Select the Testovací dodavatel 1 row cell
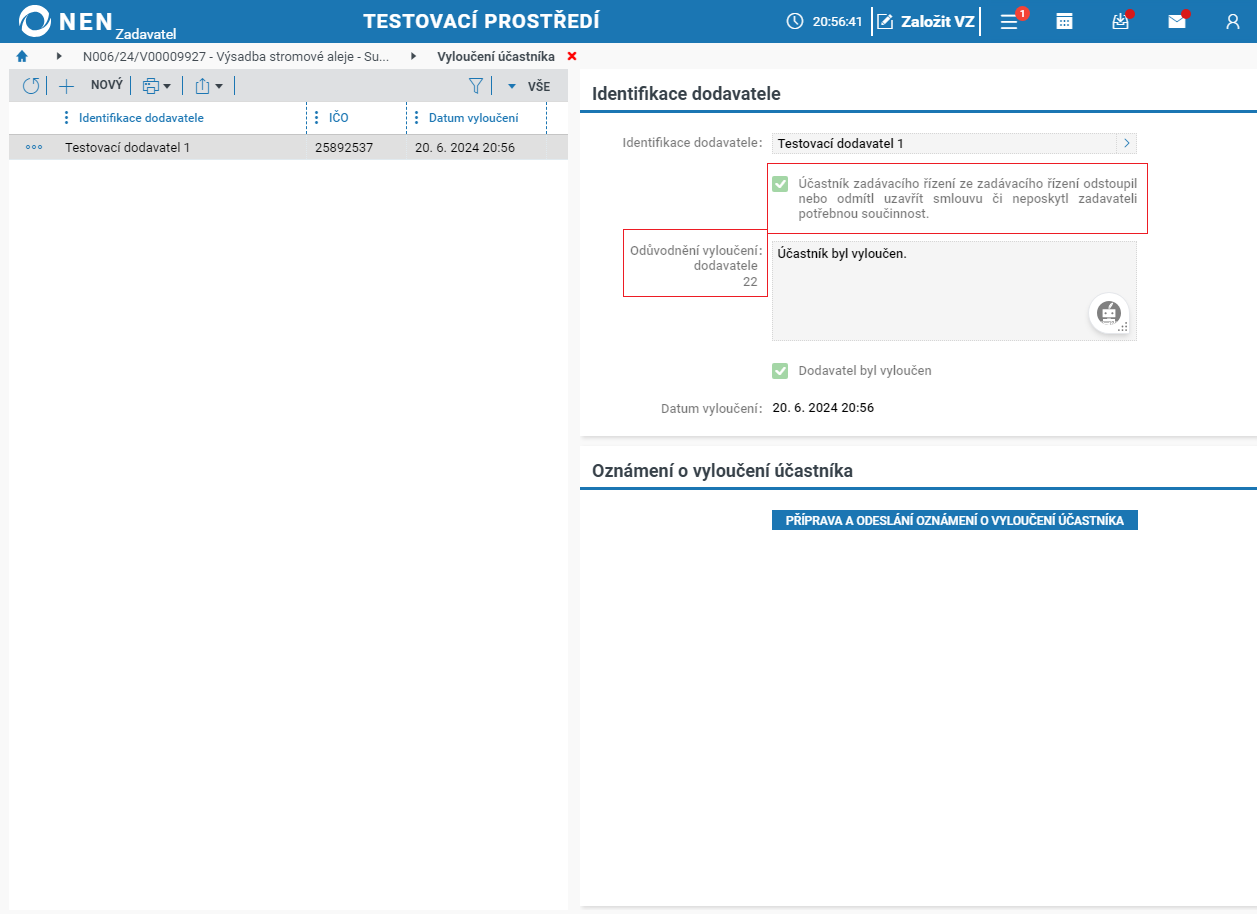The width and height of the screenshot is (1257, 914). tap(127, 147)
